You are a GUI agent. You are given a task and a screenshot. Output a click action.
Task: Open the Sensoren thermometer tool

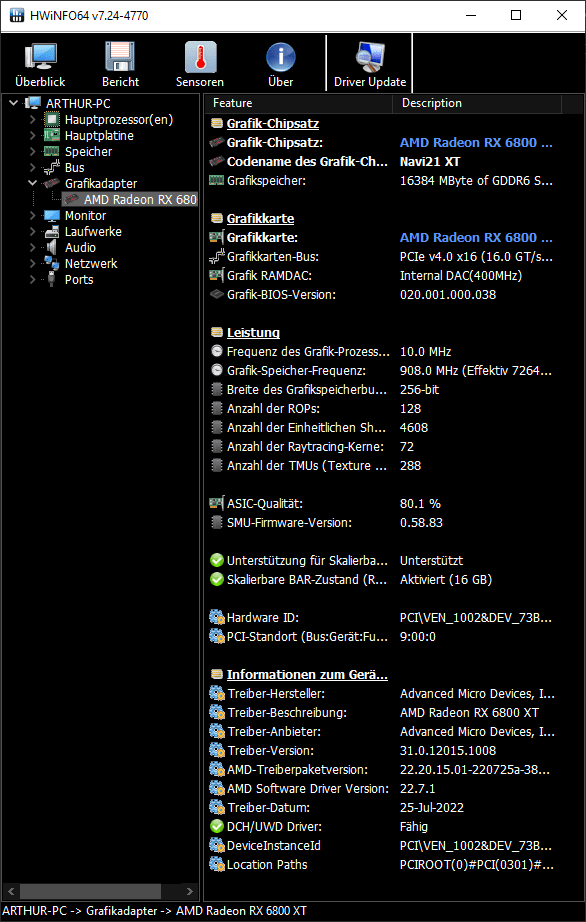click(200, 64)
